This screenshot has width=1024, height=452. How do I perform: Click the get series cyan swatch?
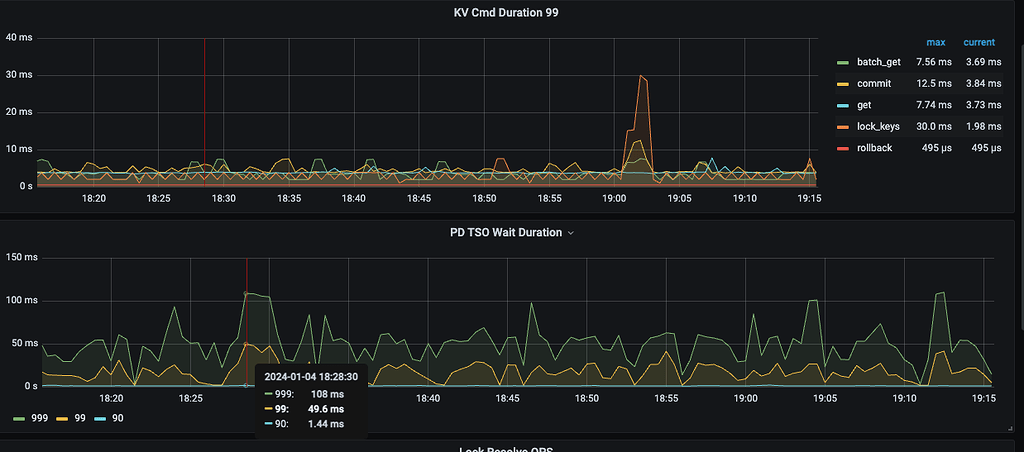click(x=843, y=105)
